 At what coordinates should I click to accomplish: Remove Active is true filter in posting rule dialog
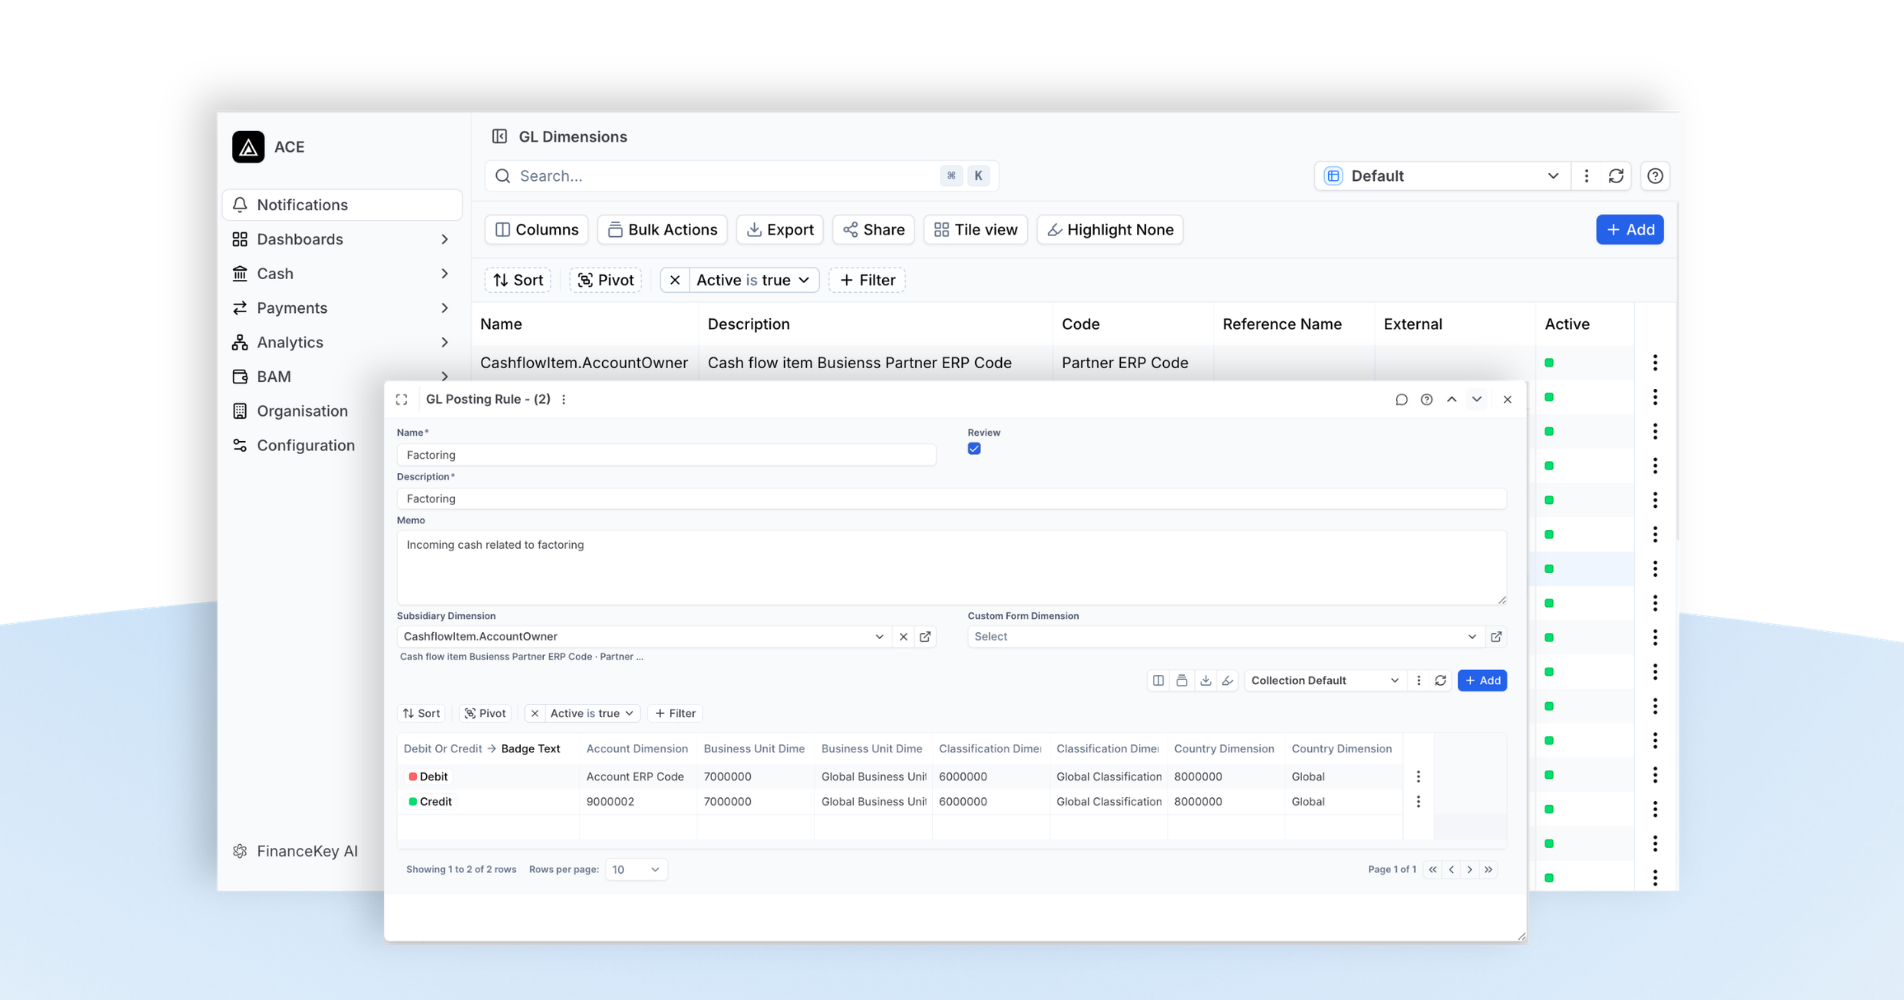pyautogui.click(x=535, y=714)
